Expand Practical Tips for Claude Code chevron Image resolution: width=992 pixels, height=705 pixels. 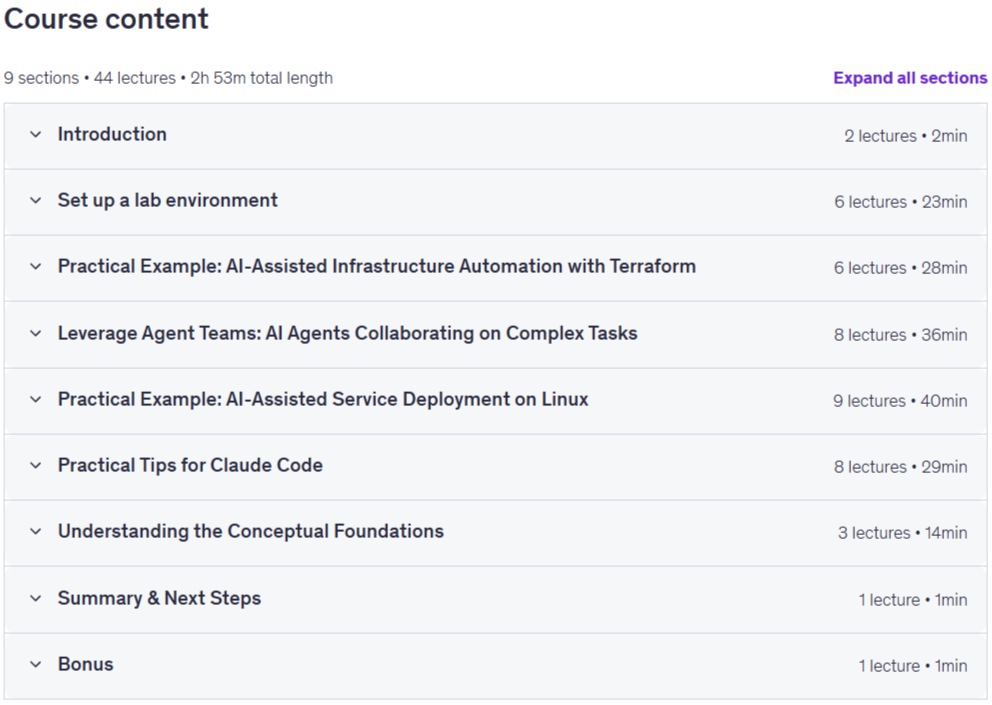[x=35, y=465]
